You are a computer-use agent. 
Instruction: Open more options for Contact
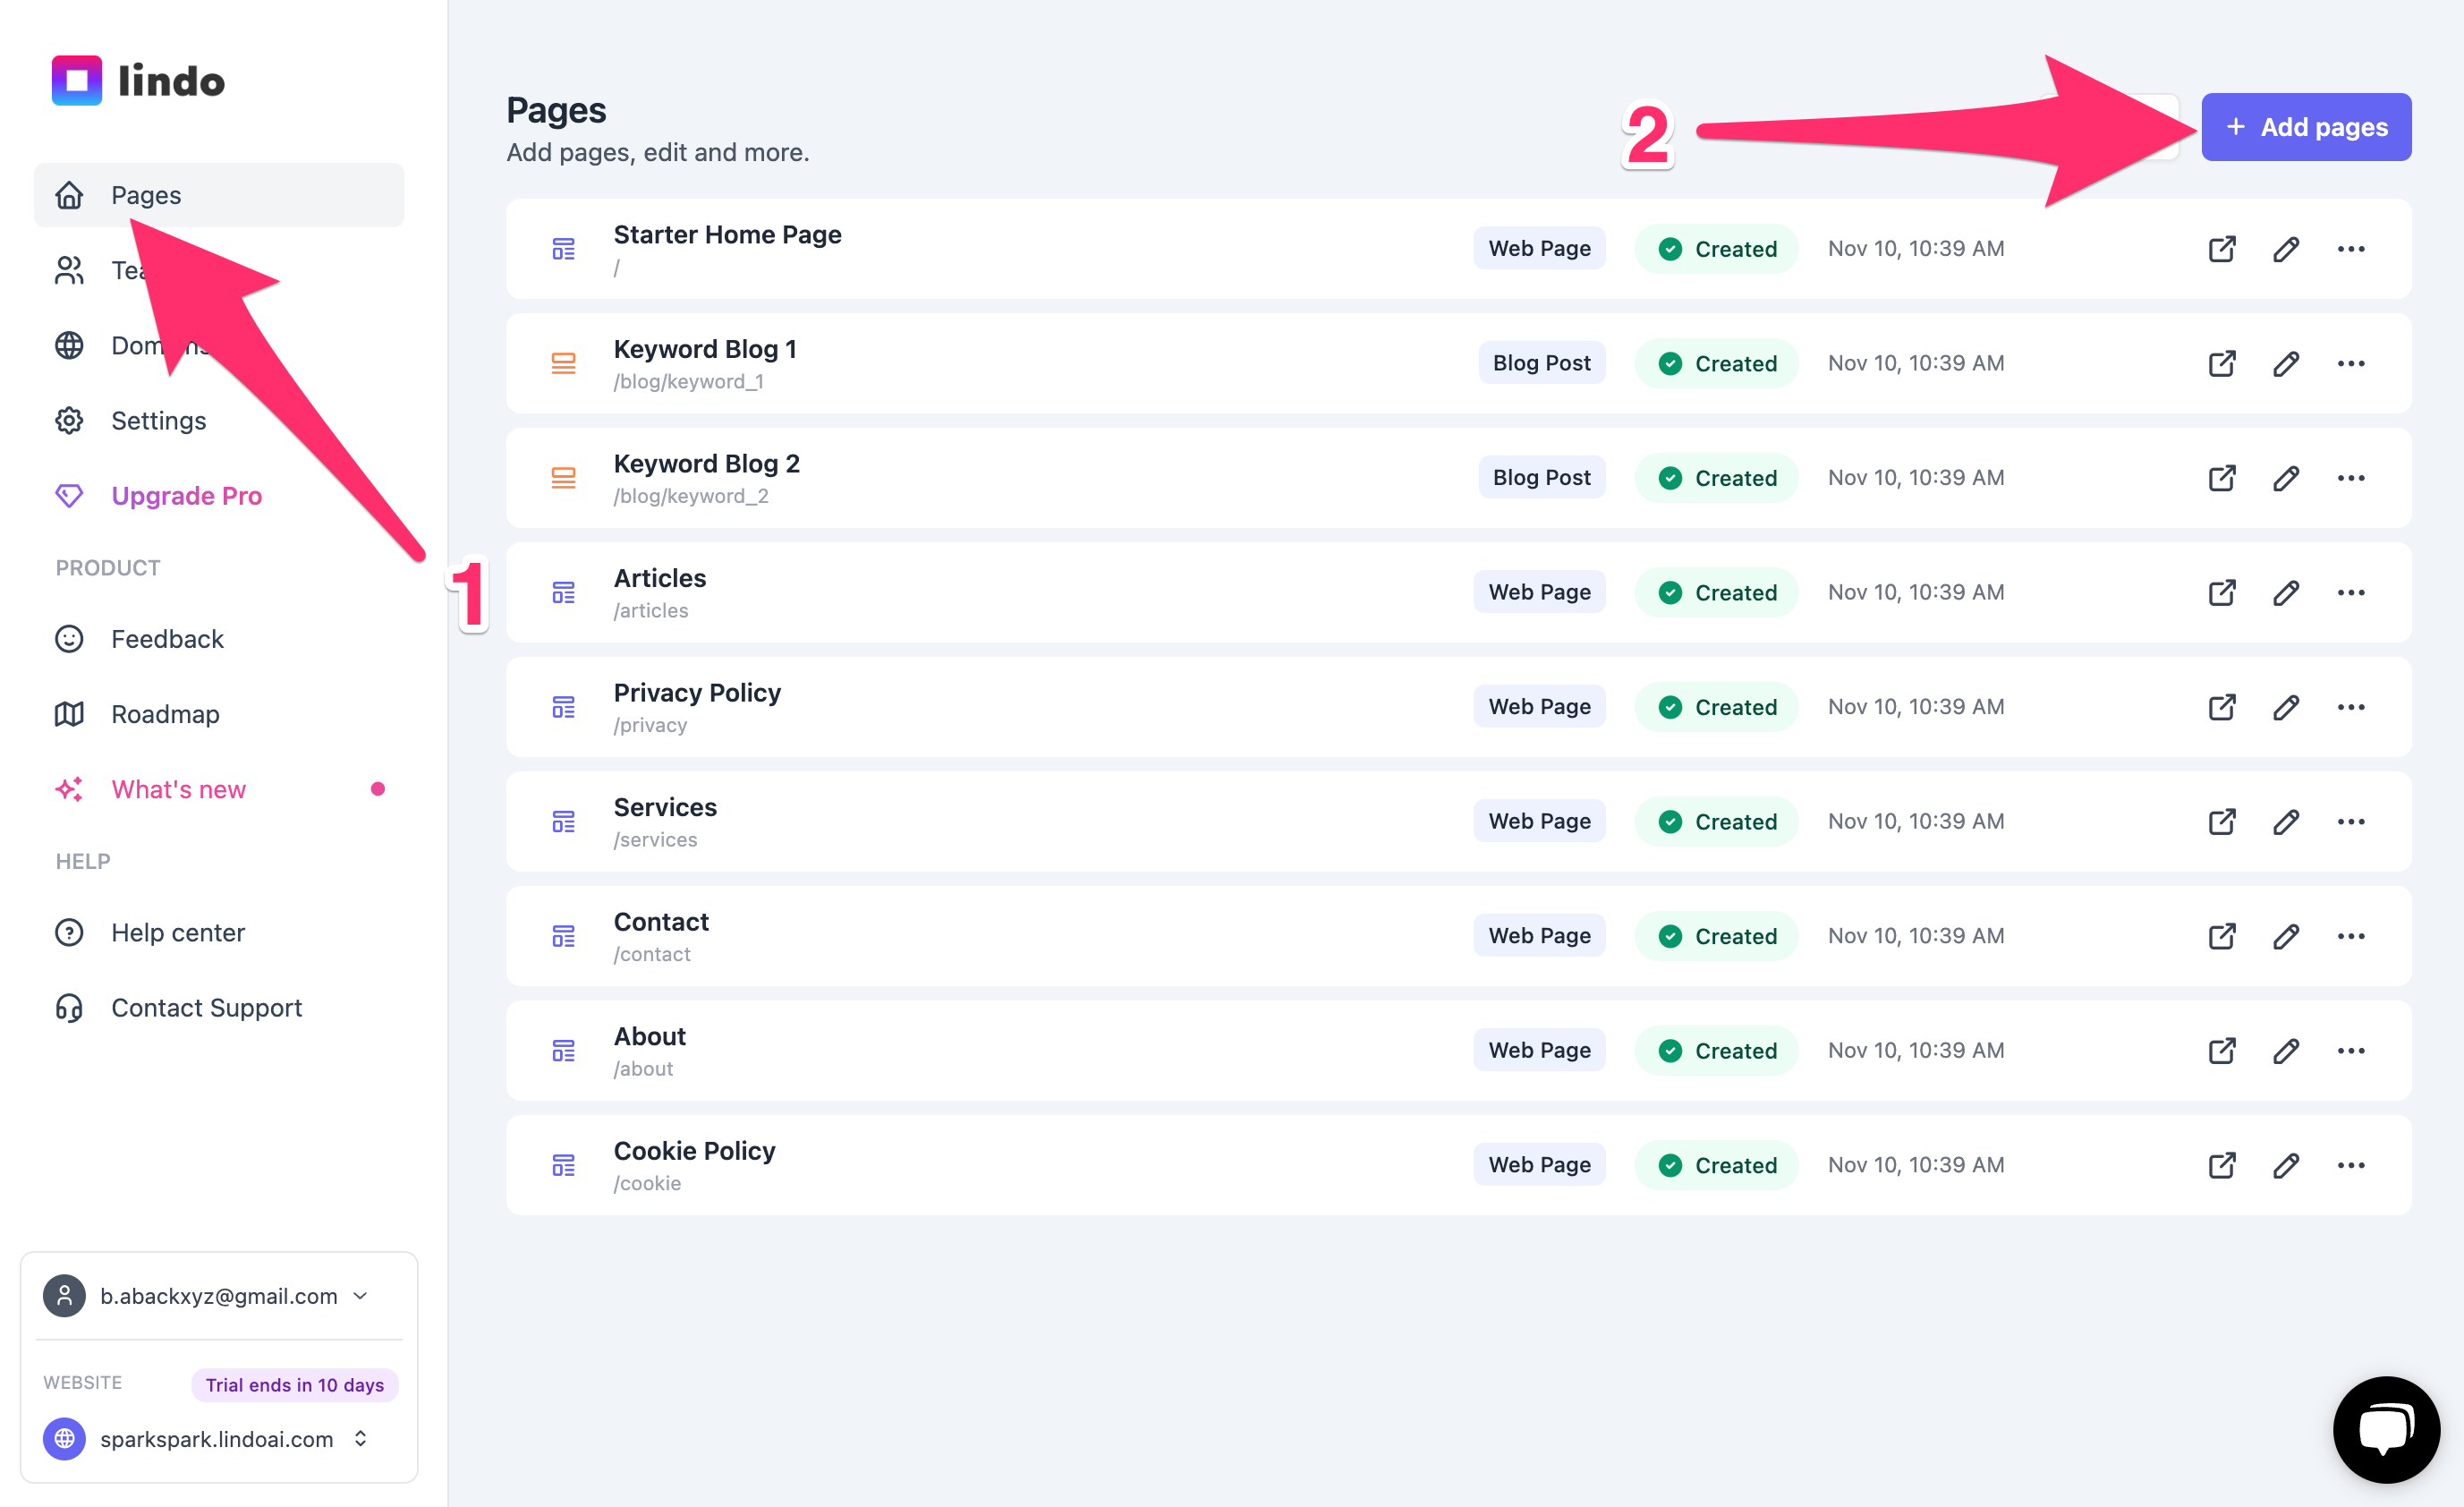pyautogui.click(x=2351, y=936)
